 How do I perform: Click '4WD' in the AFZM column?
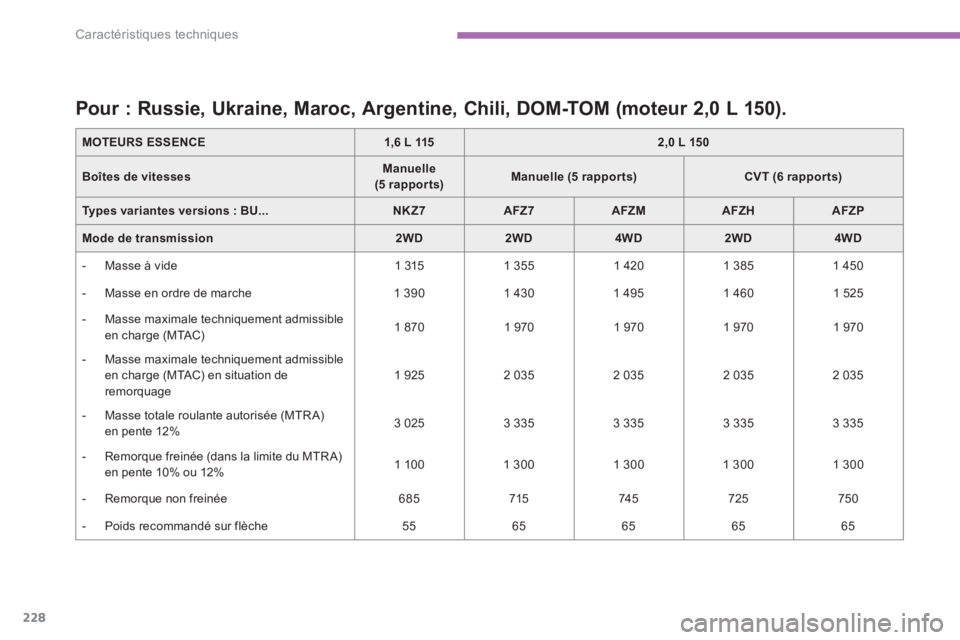point(628,238)
